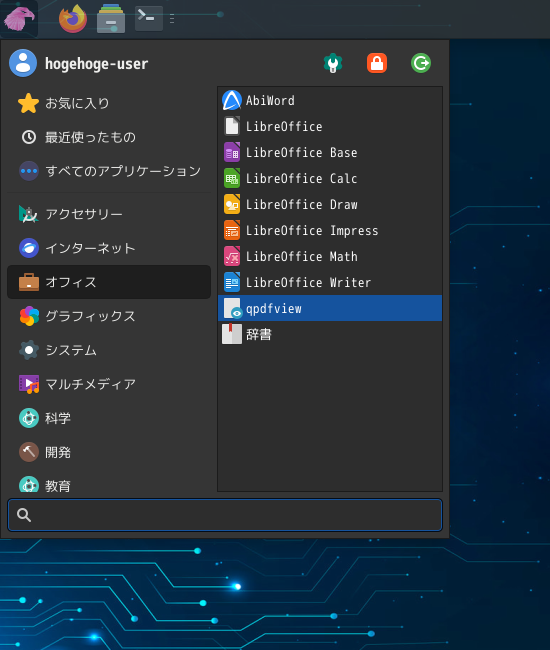
Task: Lock the screen with orange padlock
Action: coord(377,63)
